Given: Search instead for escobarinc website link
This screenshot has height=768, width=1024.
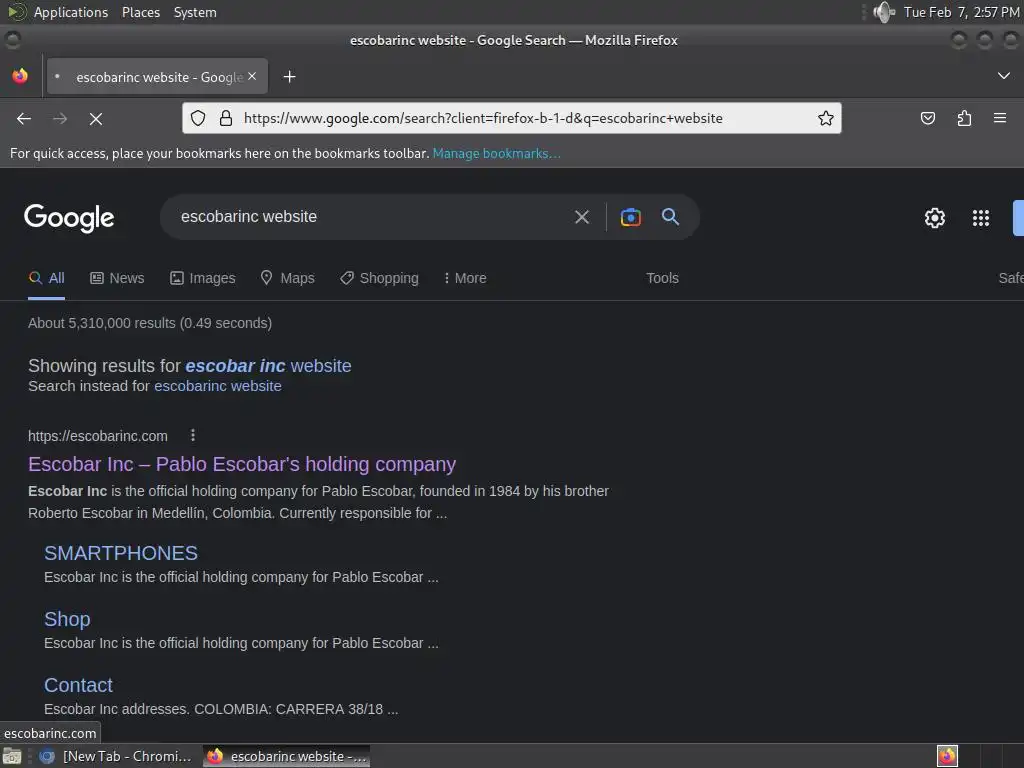Looking at the screenshot, I should tap(217, 386).
